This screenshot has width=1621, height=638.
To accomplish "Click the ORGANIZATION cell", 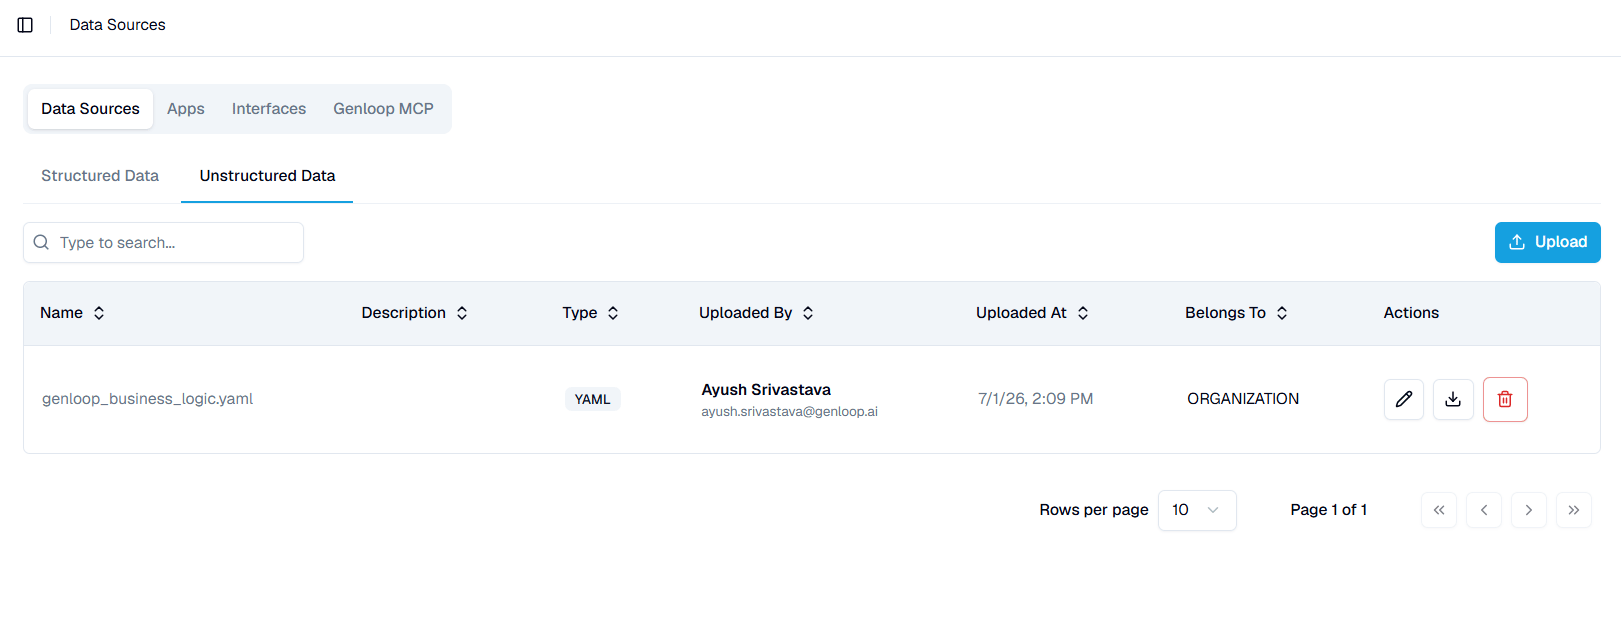I will pos(1243,399).
